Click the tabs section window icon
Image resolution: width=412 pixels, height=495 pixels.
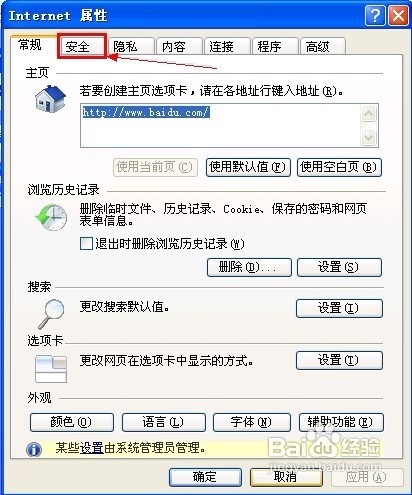[51, 369]
